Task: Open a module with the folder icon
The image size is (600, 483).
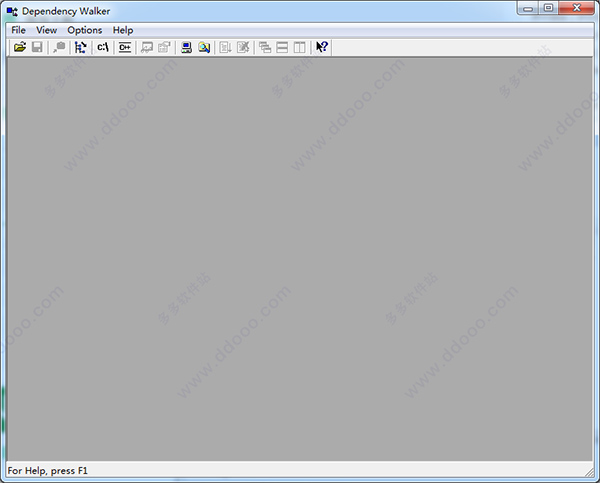Action: pyautogui.click(x=20, y=47)
